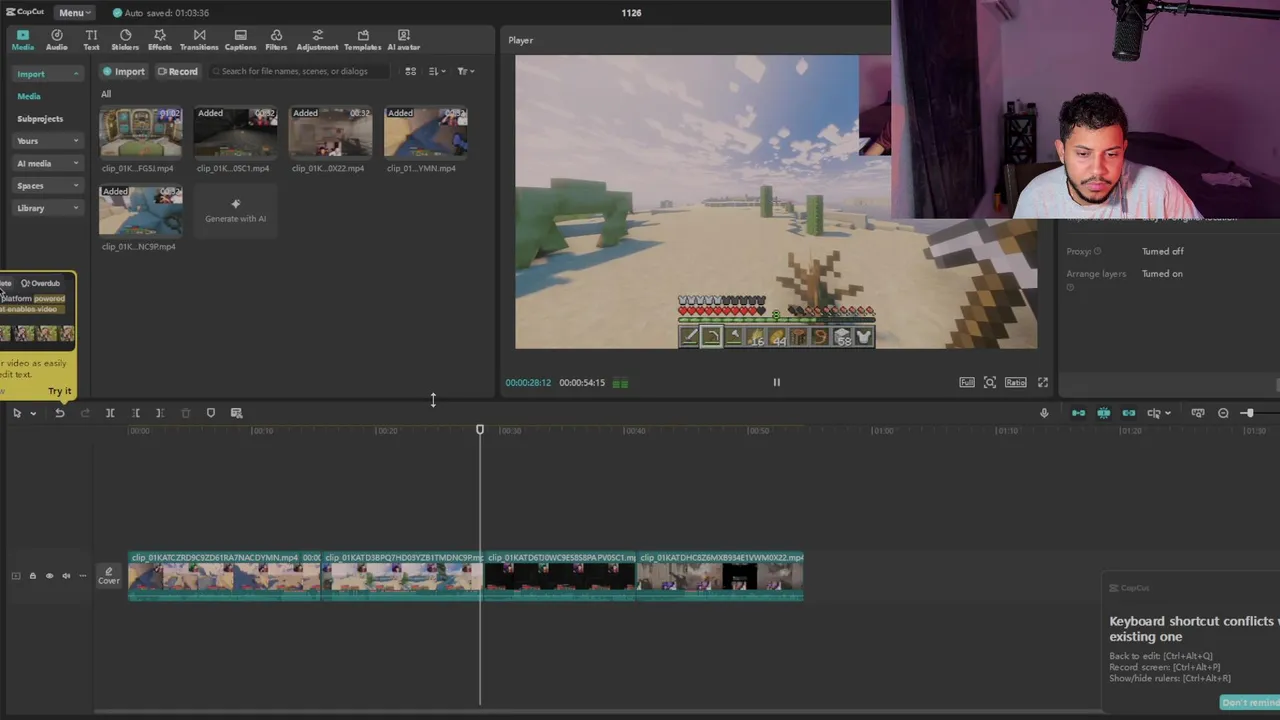The height and width of the screenshot is (720, 1280).
Task: Click the playhead marker on timeline ruler
Action: (x=480, y=430)
